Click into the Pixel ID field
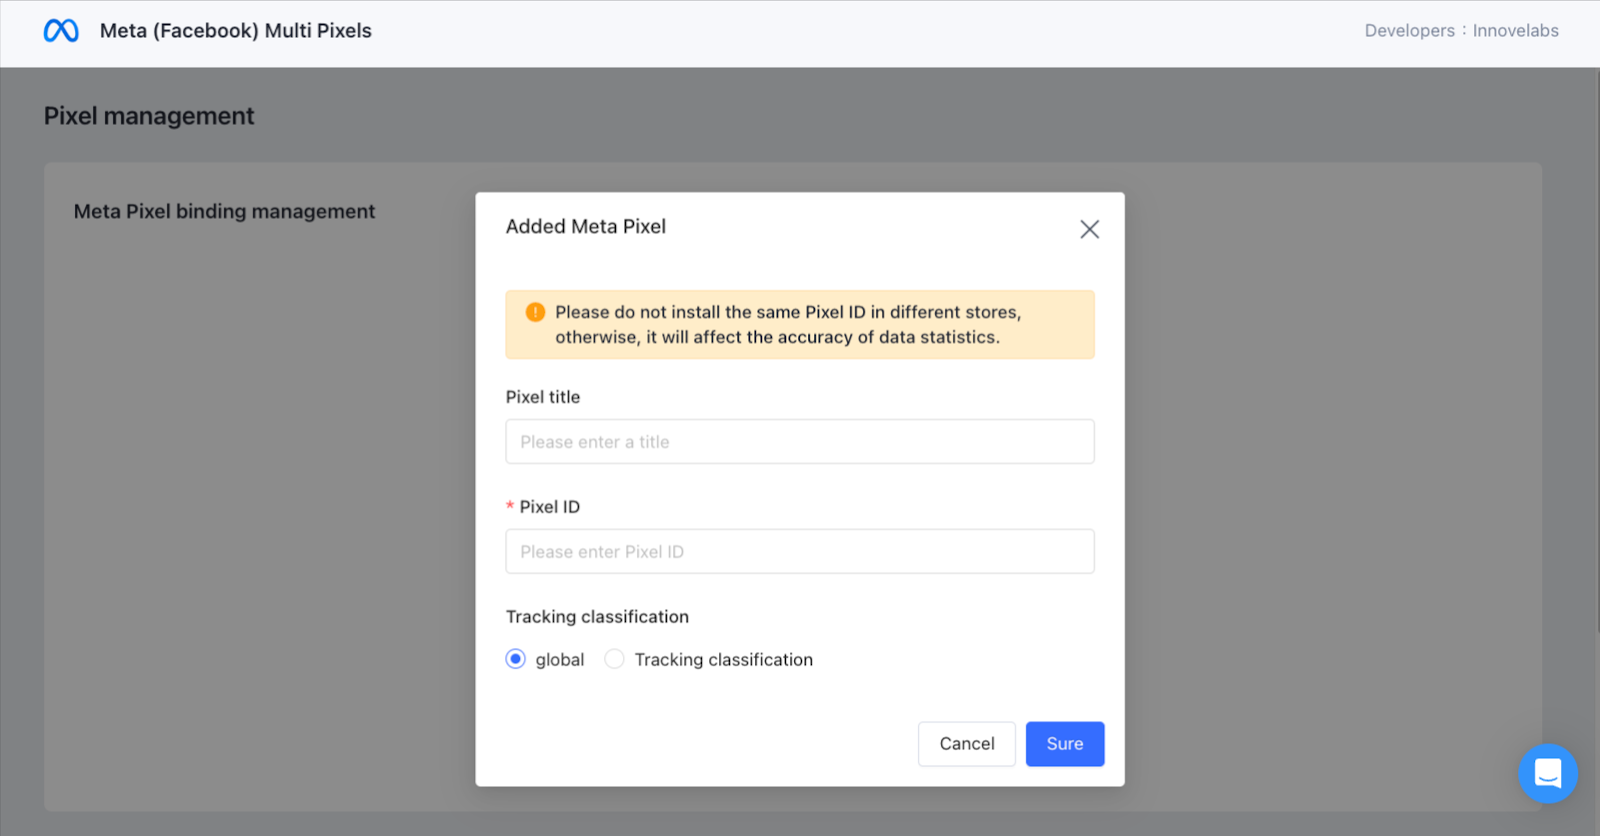The image size is (1600, 836). pos(799,552)
